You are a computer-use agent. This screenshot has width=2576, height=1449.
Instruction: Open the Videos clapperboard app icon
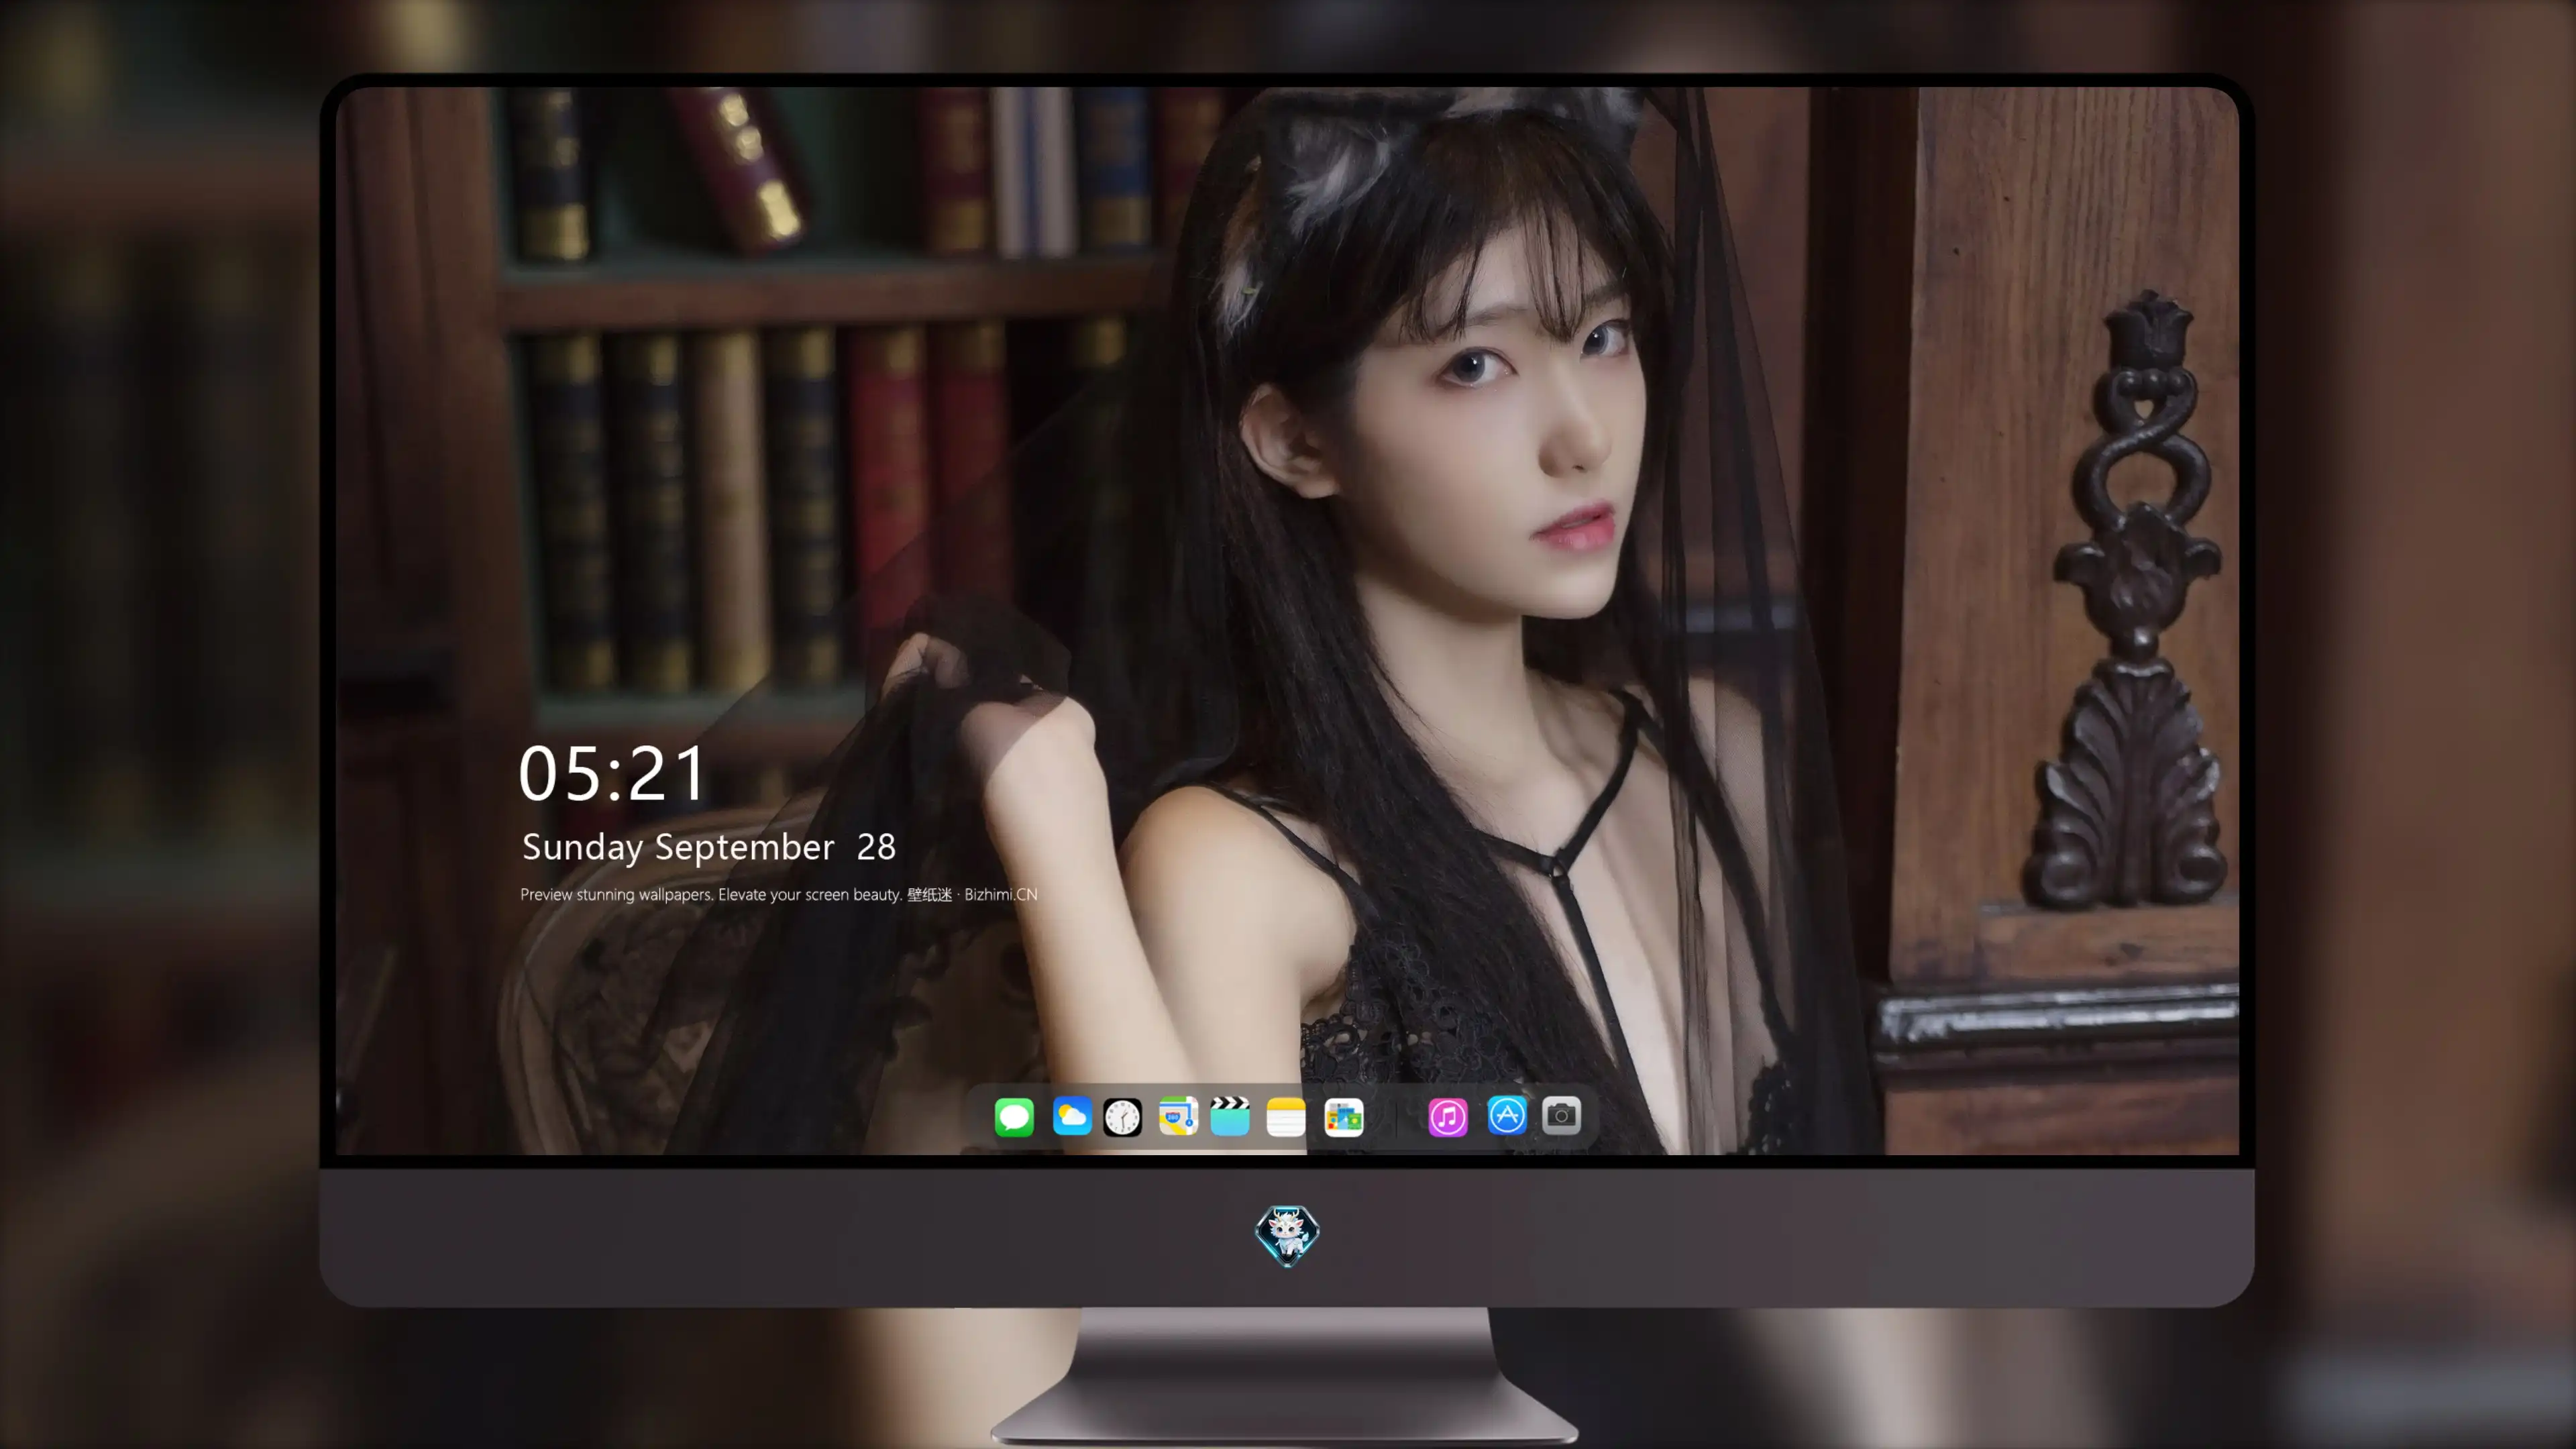pyautogui.click(x=1230, y=1116)
